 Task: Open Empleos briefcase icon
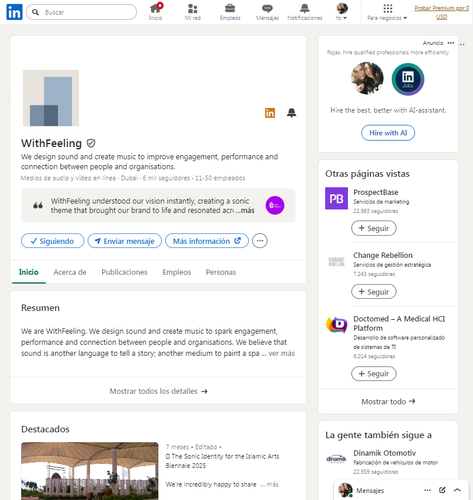(230, 12)
